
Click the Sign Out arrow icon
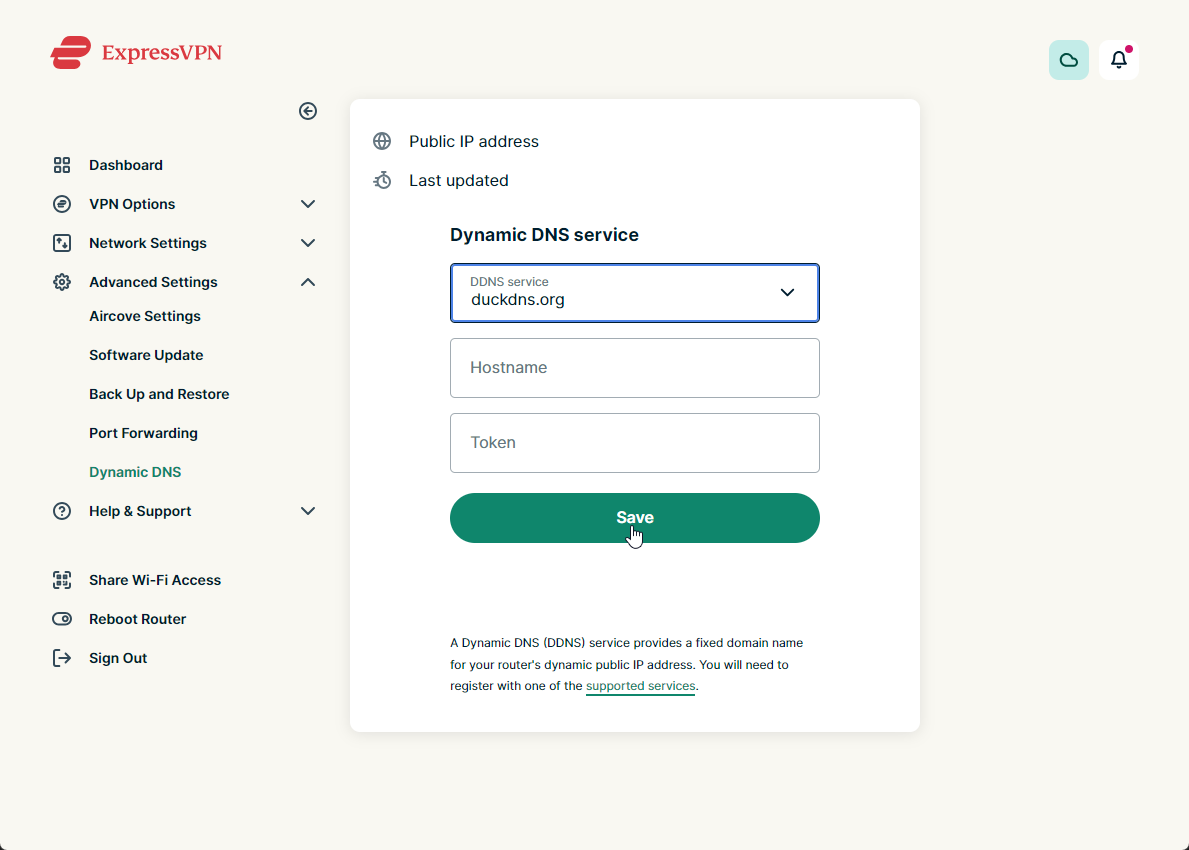62,658
